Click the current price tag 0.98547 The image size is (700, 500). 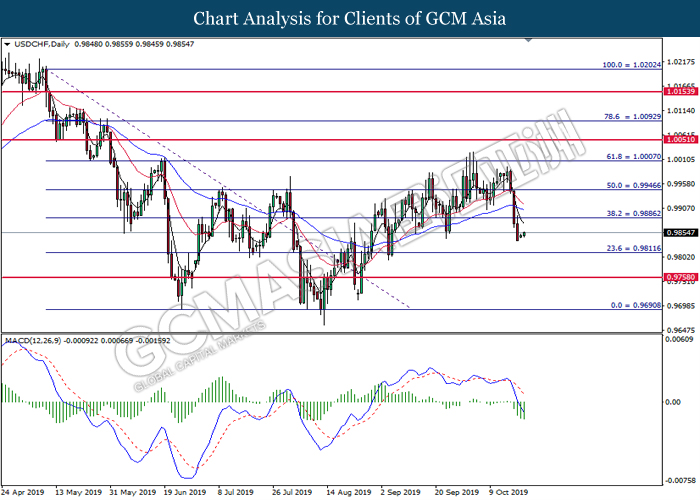[x=680, y=232]
